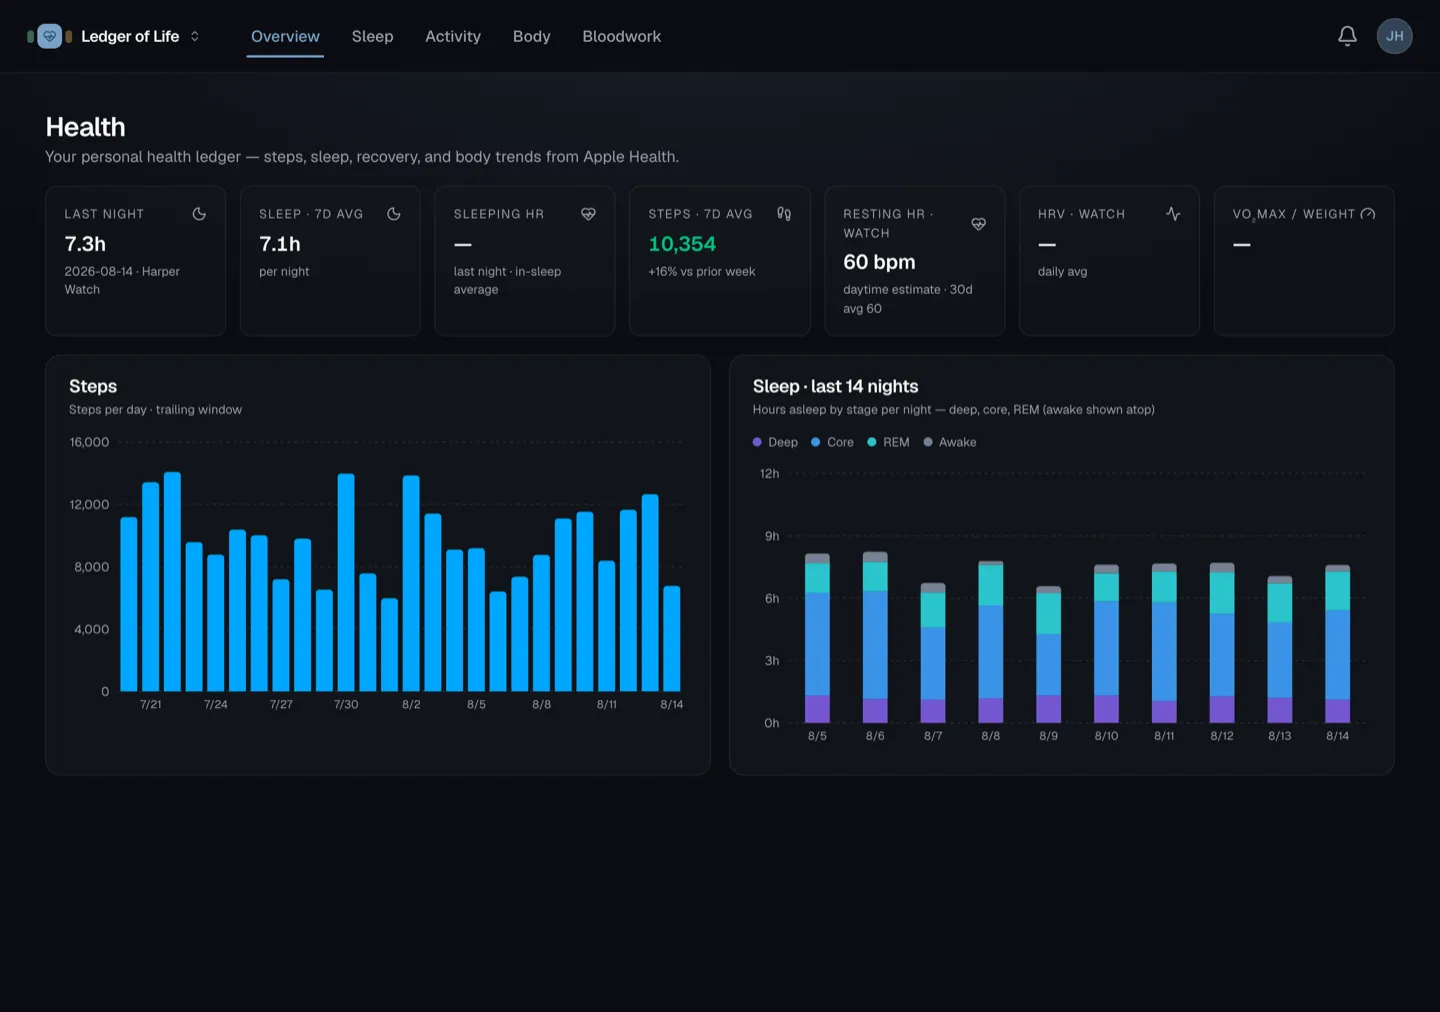Viewport: 1440px width, 1012px height.
Task: Click the 2026-08-14 · Harper Watch text
Action: [122, 281]
